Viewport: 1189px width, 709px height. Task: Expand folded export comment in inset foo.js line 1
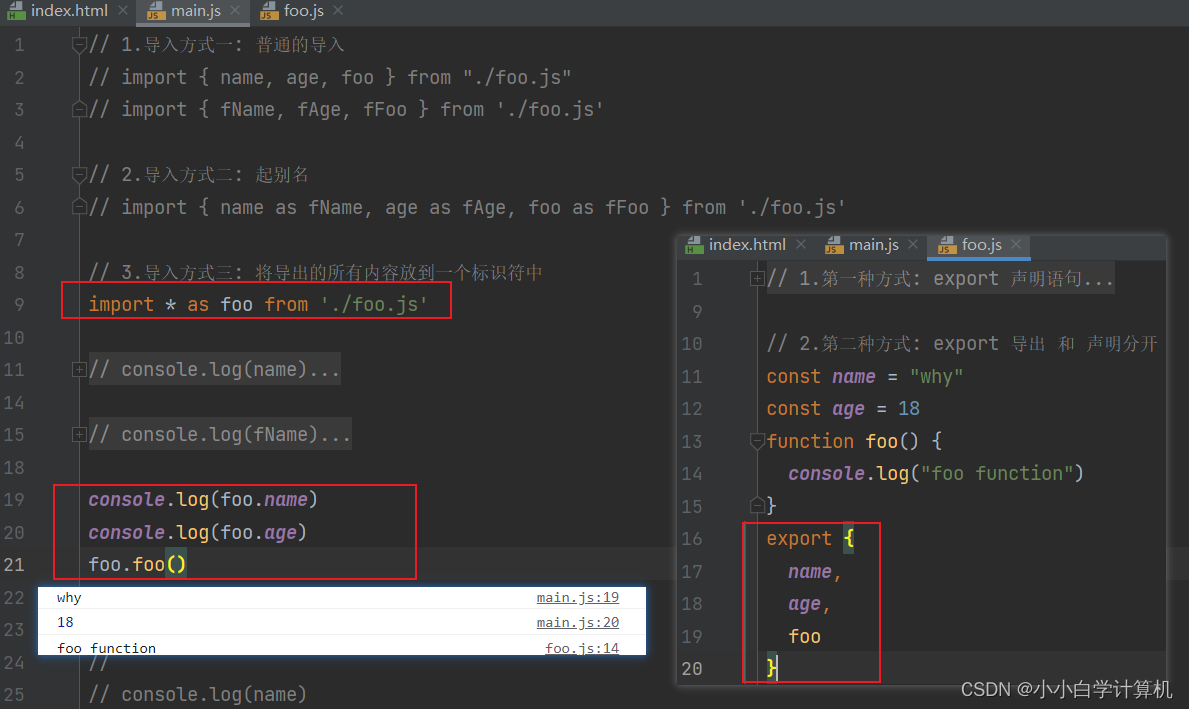tap(757, 278)
